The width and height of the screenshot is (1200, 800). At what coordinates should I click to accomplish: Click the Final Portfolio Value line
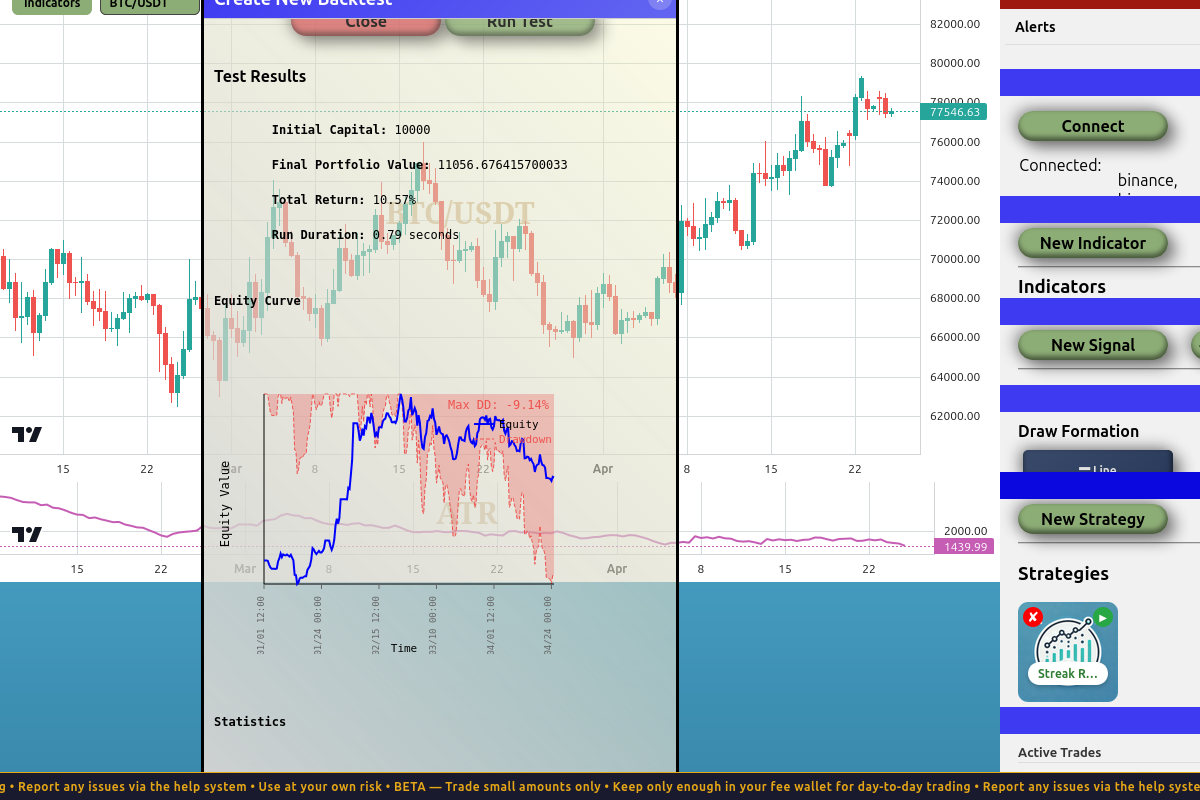419,165
